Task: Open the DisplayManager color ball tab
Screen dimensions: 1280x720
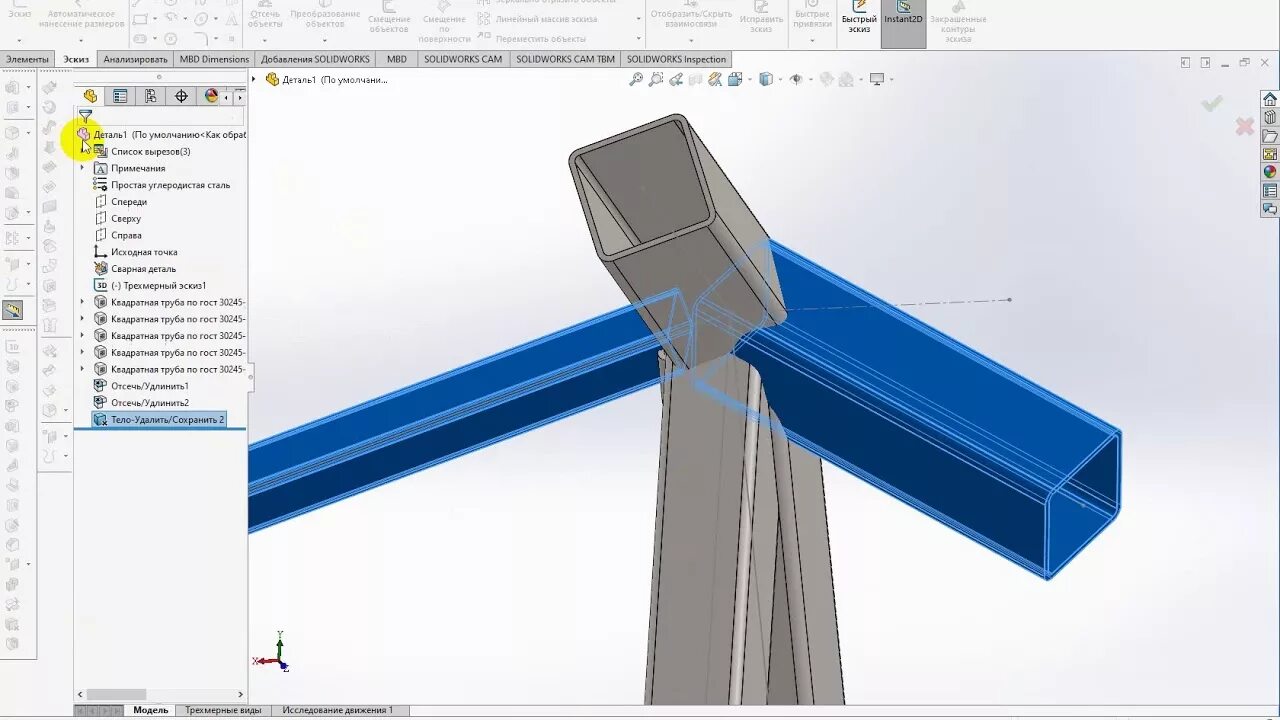Action: (x=211, y=96)
